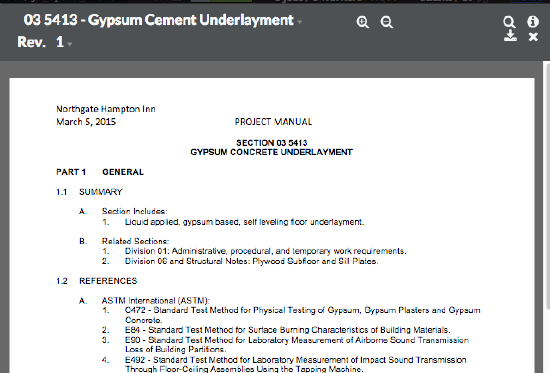Open document search with the magnifying glass icon
550x373 pixels.
(509, 22)
